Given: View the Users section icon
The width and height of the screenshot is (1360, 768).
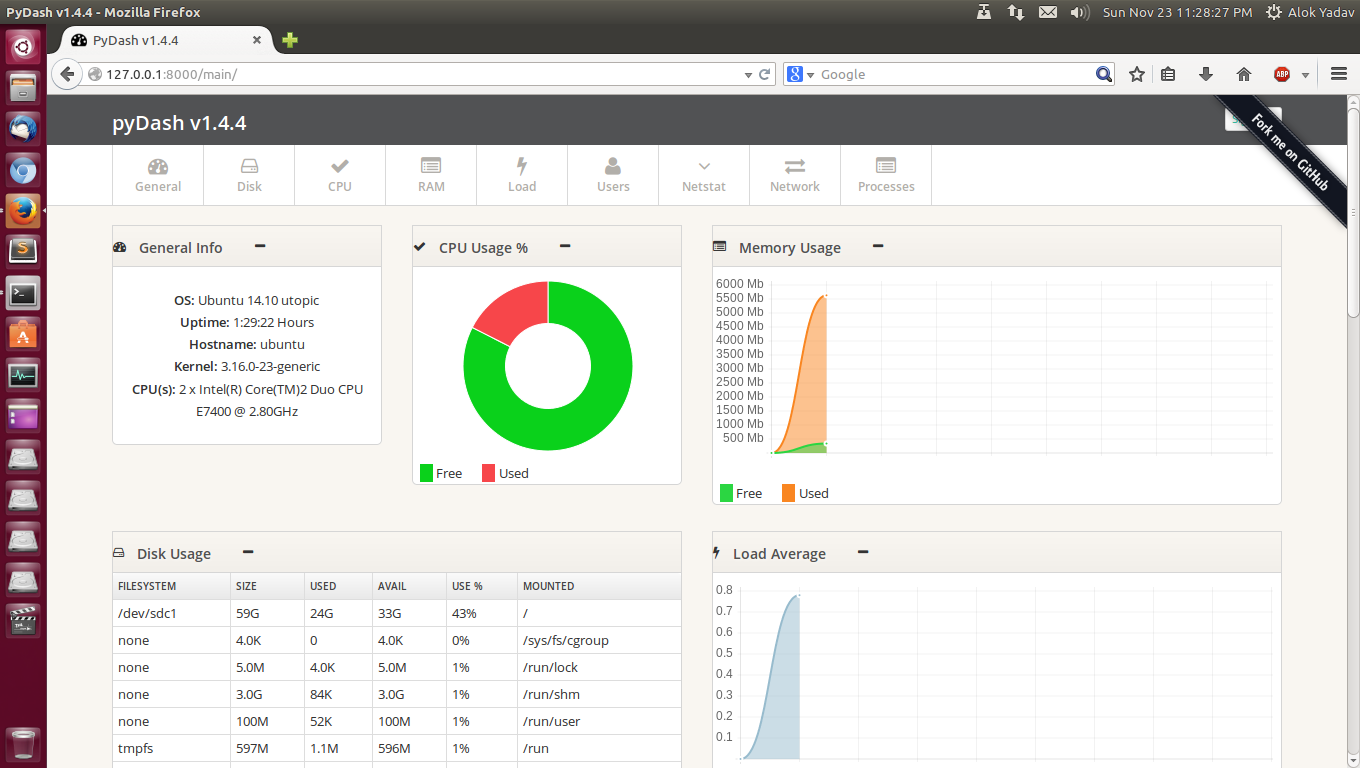Looking at the screenshot, I should pyautogui.click(x=613, y=166).
